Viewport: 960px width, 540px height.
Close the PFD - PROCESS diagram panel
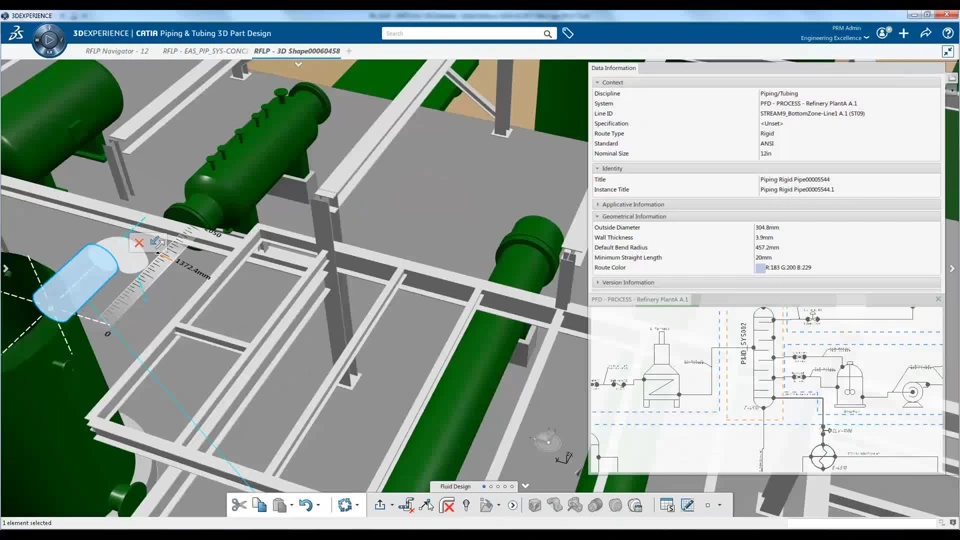coord(939,299)
